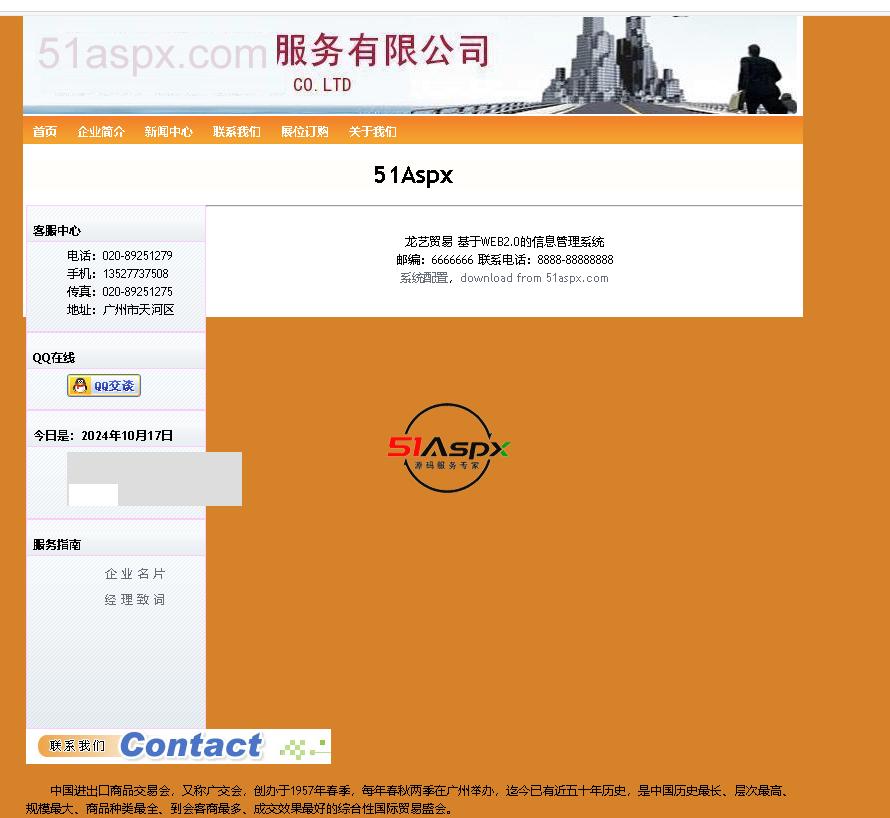Click the CO. LTD banner text

322,85
